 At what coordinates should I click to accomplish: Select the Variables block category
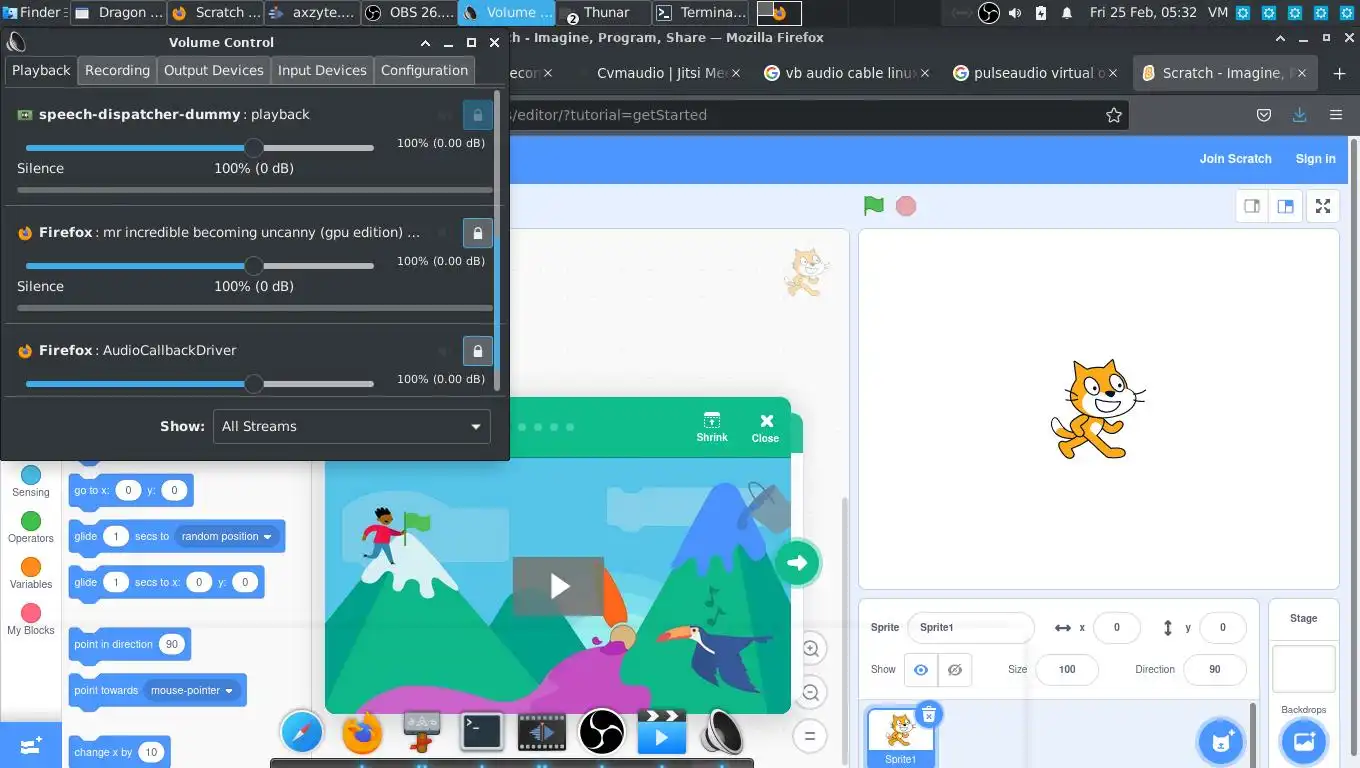[31, 573]
